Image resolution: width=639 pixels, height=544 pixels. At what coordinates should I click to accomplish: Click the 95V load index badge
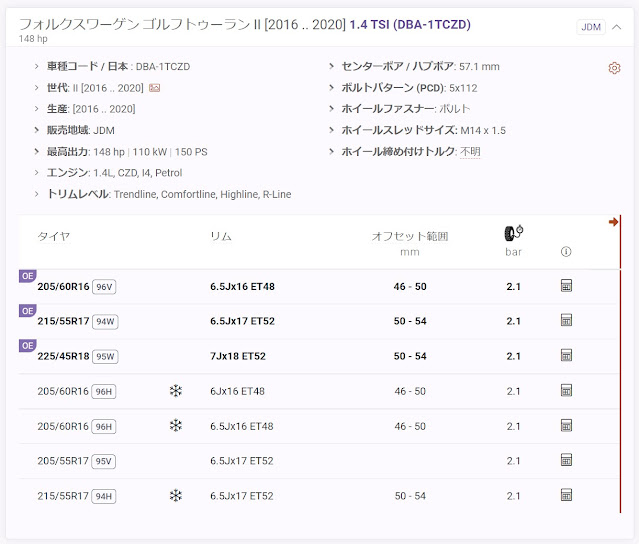pyautogui.click(x=104, y=461)
